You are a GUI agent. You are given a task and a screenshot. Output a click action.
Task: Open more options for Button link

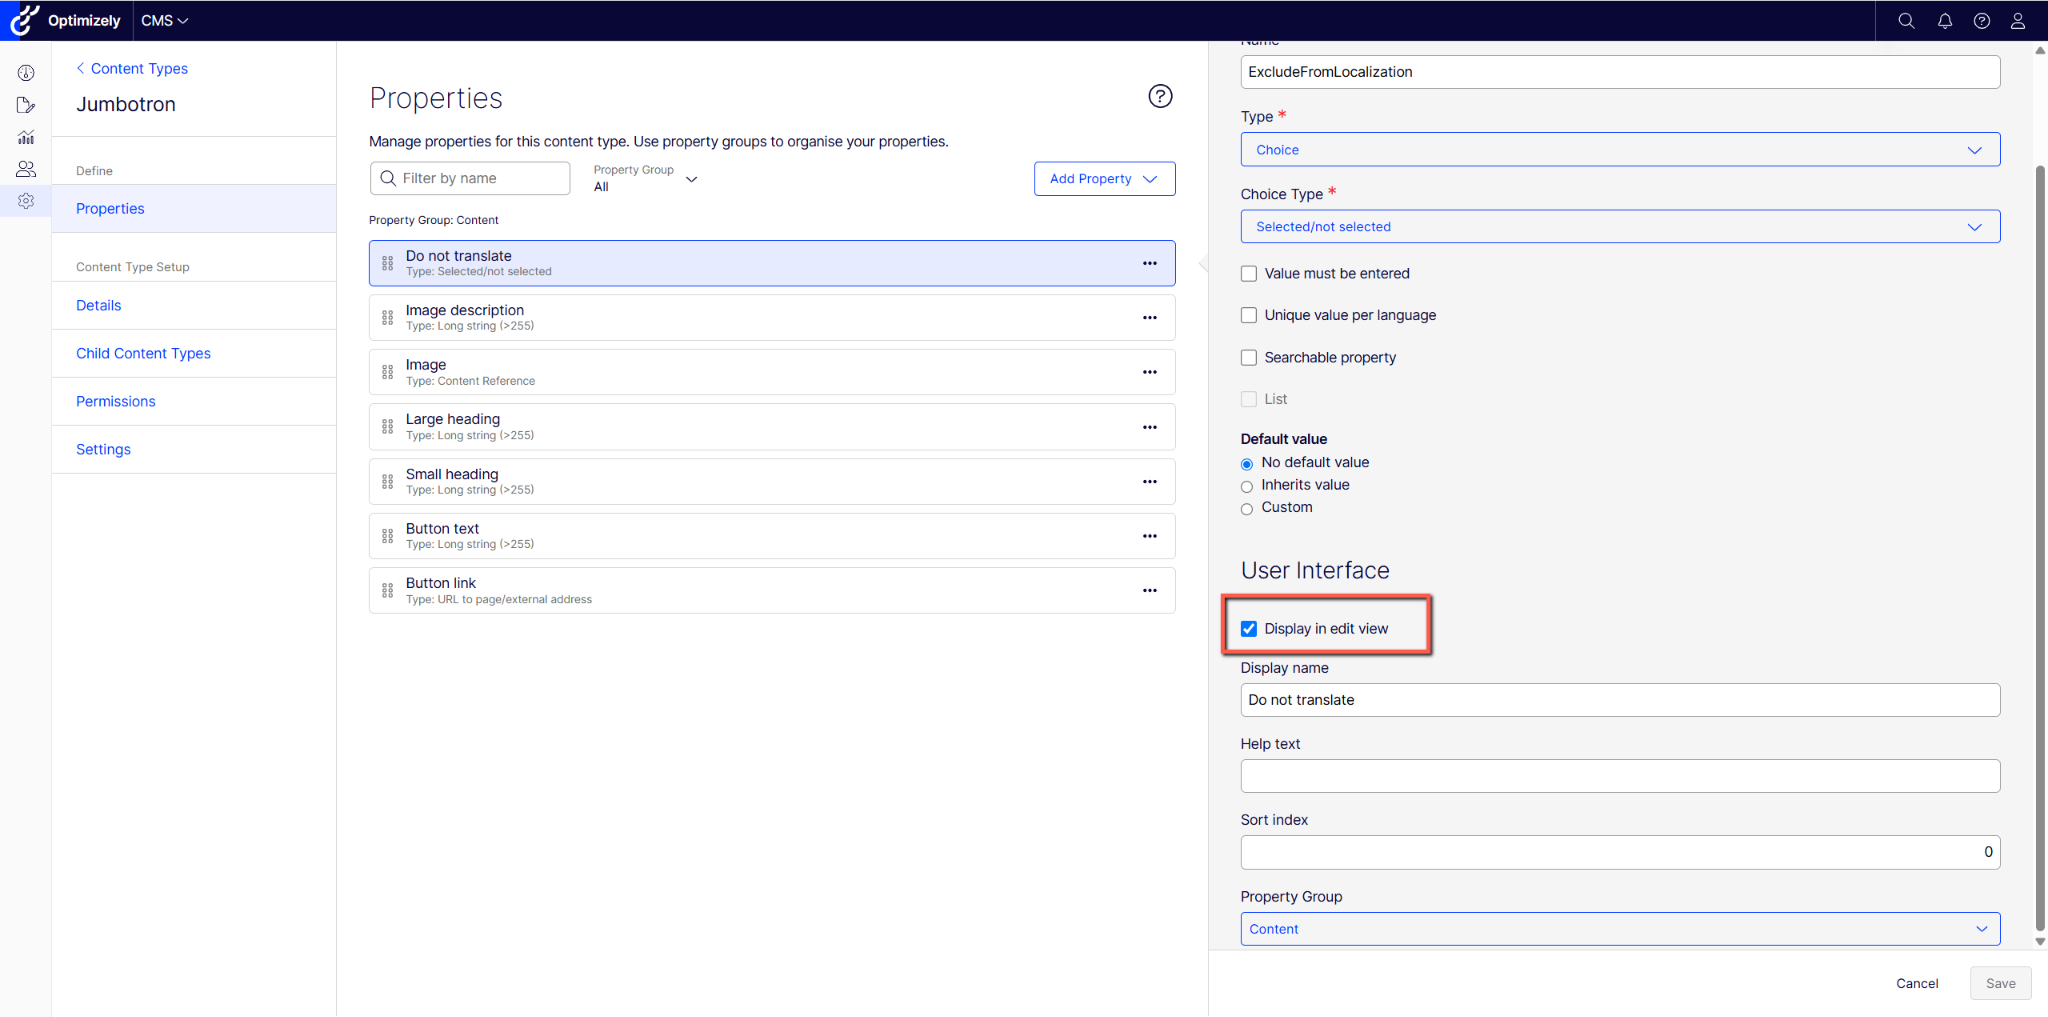pos(1150,591)
